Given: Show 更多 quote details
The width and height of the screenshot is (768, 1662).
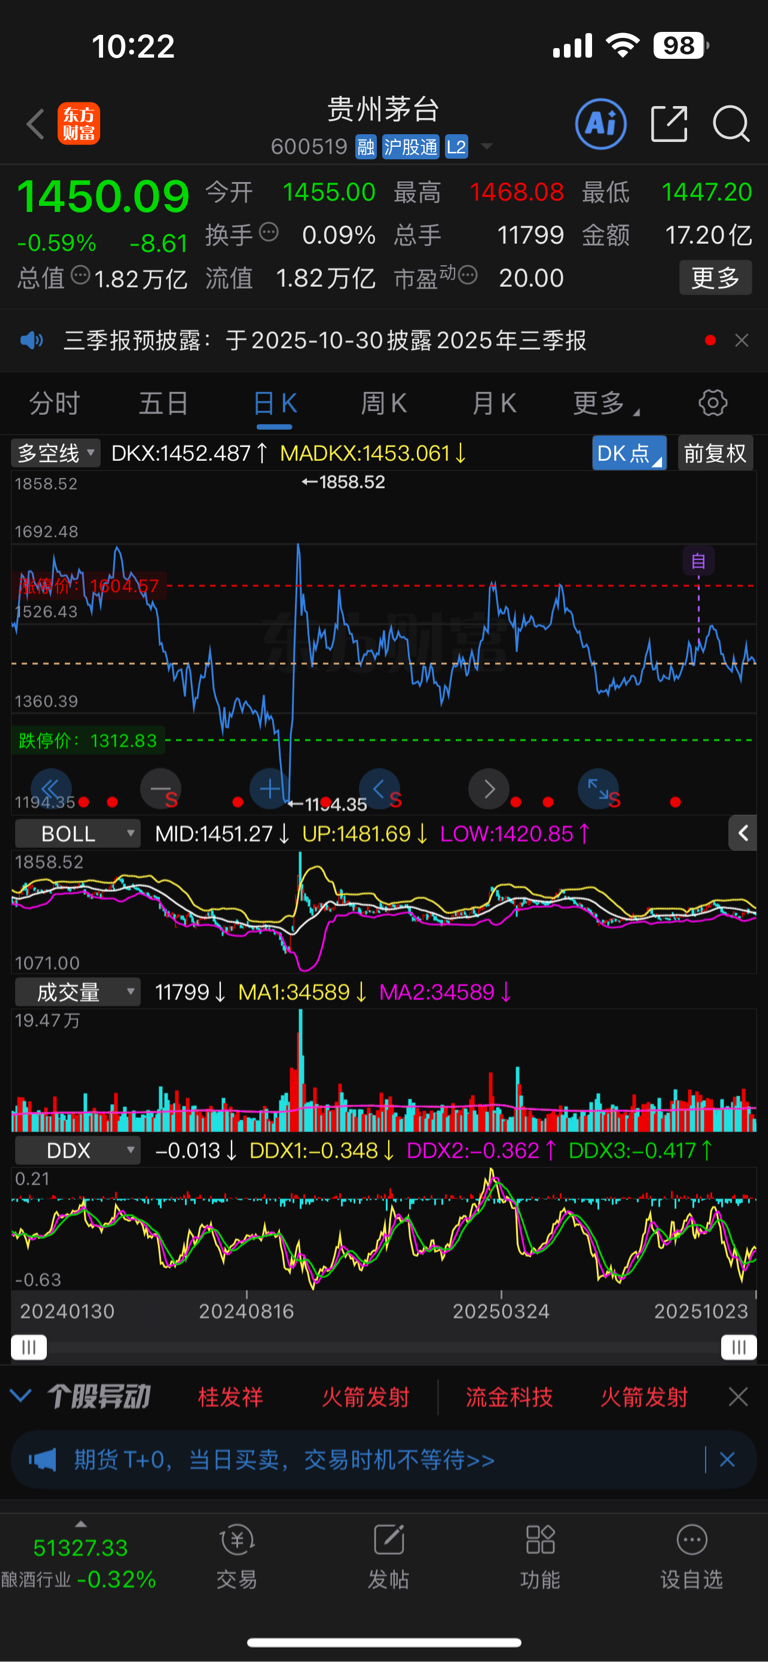Looking at the screenshot, I should (715, 277).
